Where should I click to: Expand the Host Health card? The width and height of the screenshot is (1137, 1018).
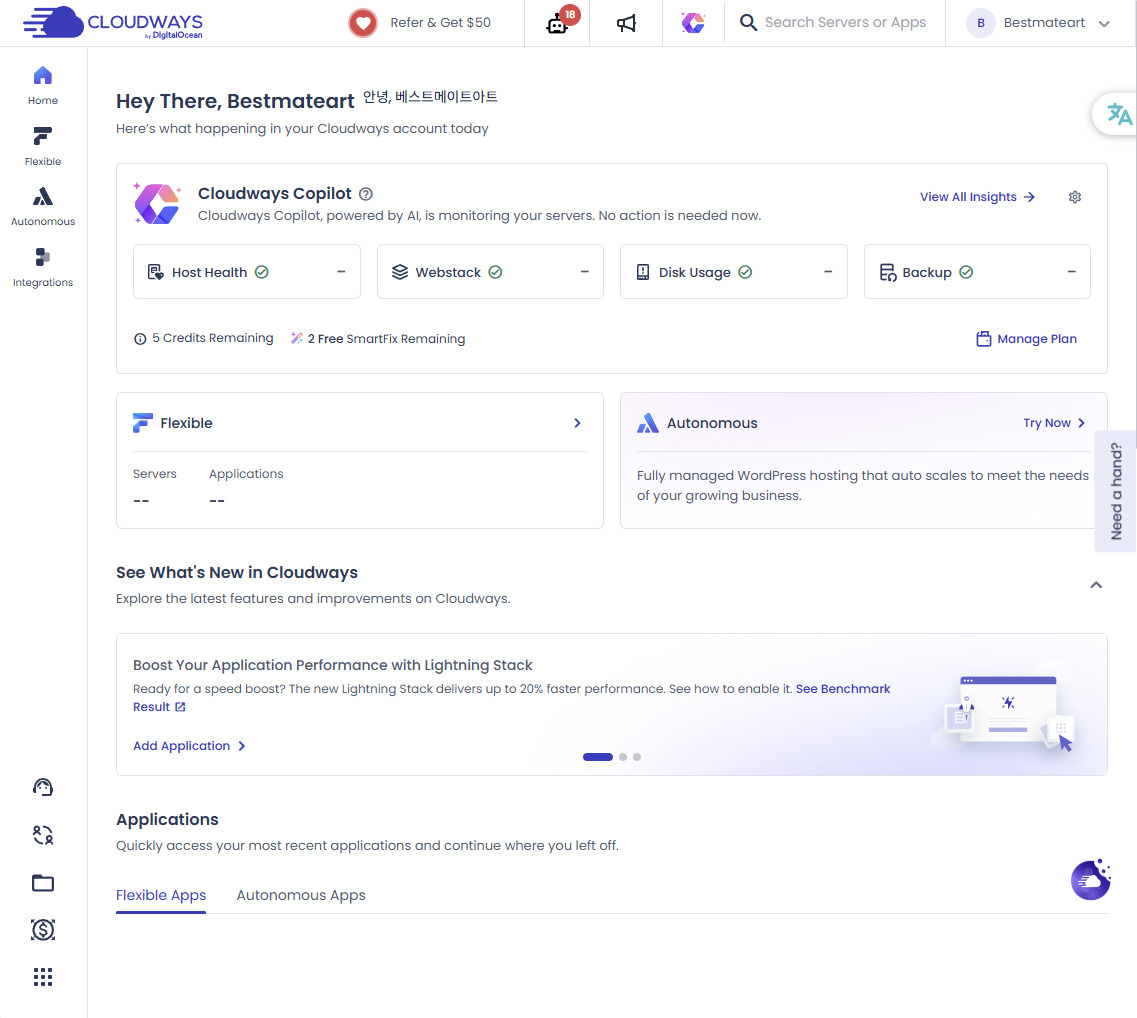[x=341, y=272]
